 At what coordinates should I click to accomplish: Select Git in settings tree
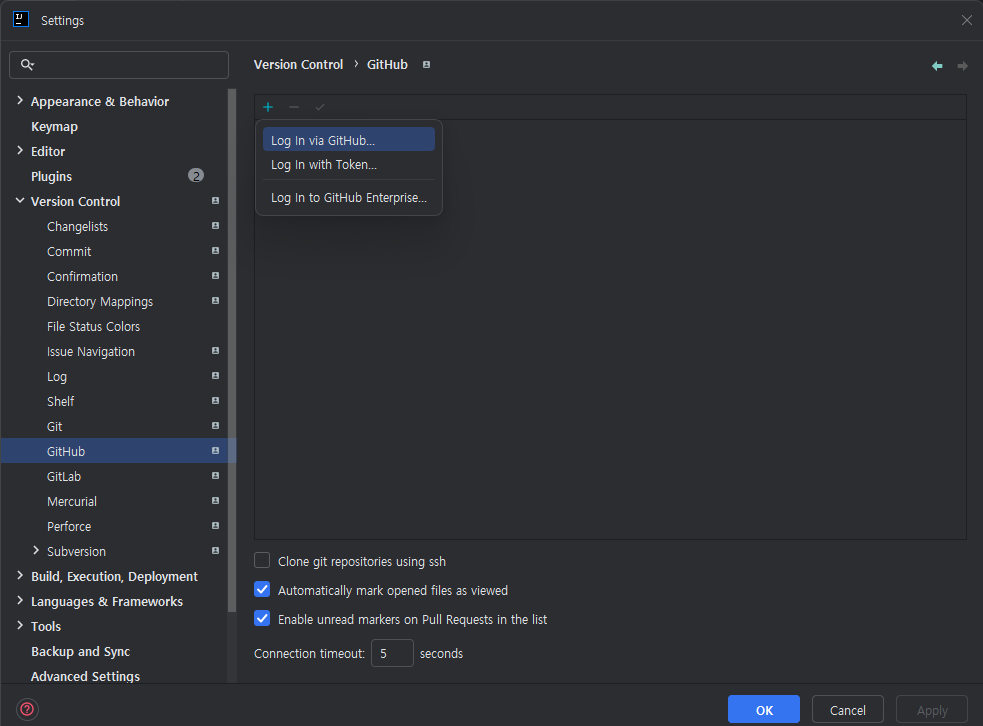[55, 426]
